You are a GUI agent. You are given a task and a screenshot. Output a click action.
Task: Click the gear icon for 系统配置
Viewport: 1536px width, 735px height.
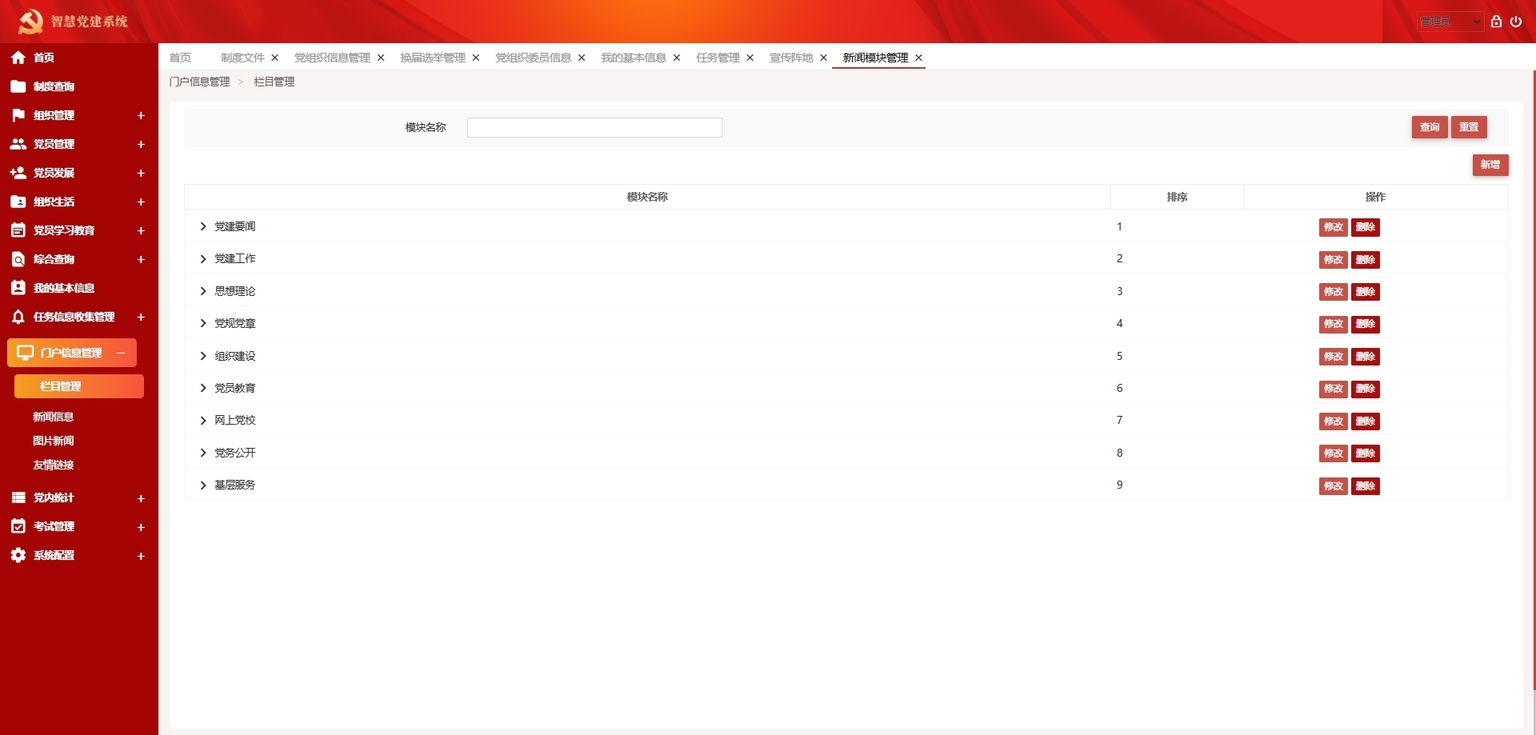pos(18,555)
